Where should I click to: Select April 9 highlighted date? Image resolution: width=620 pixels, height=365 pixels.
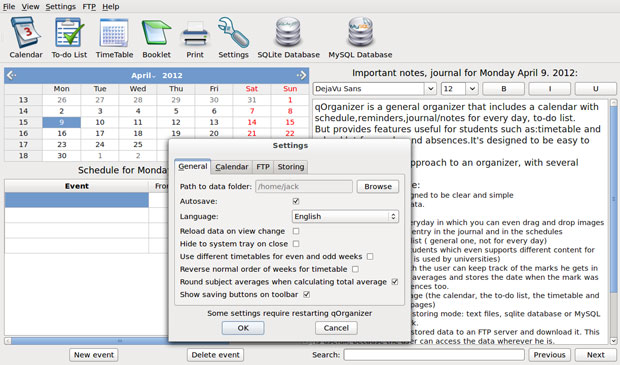pyautogui.click(x=62, y=122)
